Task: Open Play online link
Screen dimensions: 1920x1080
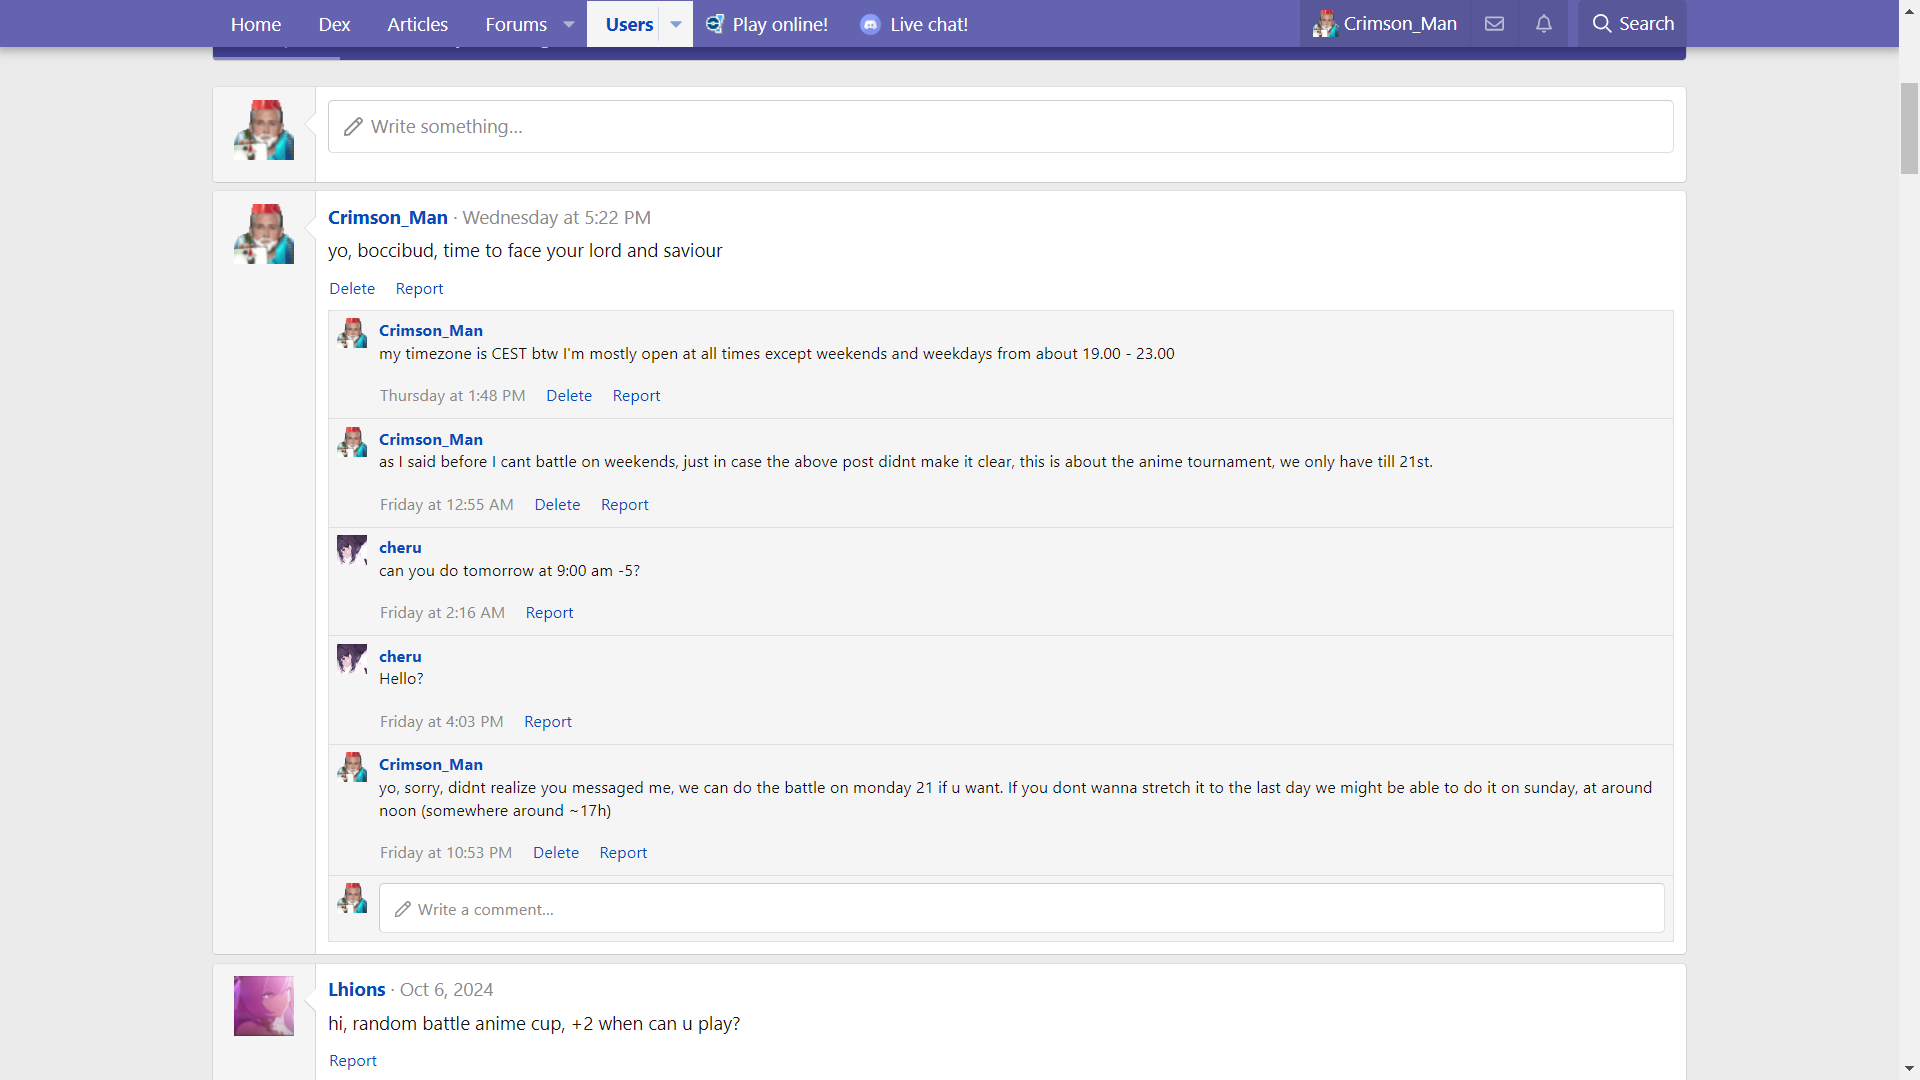Action: click(767, 24)
